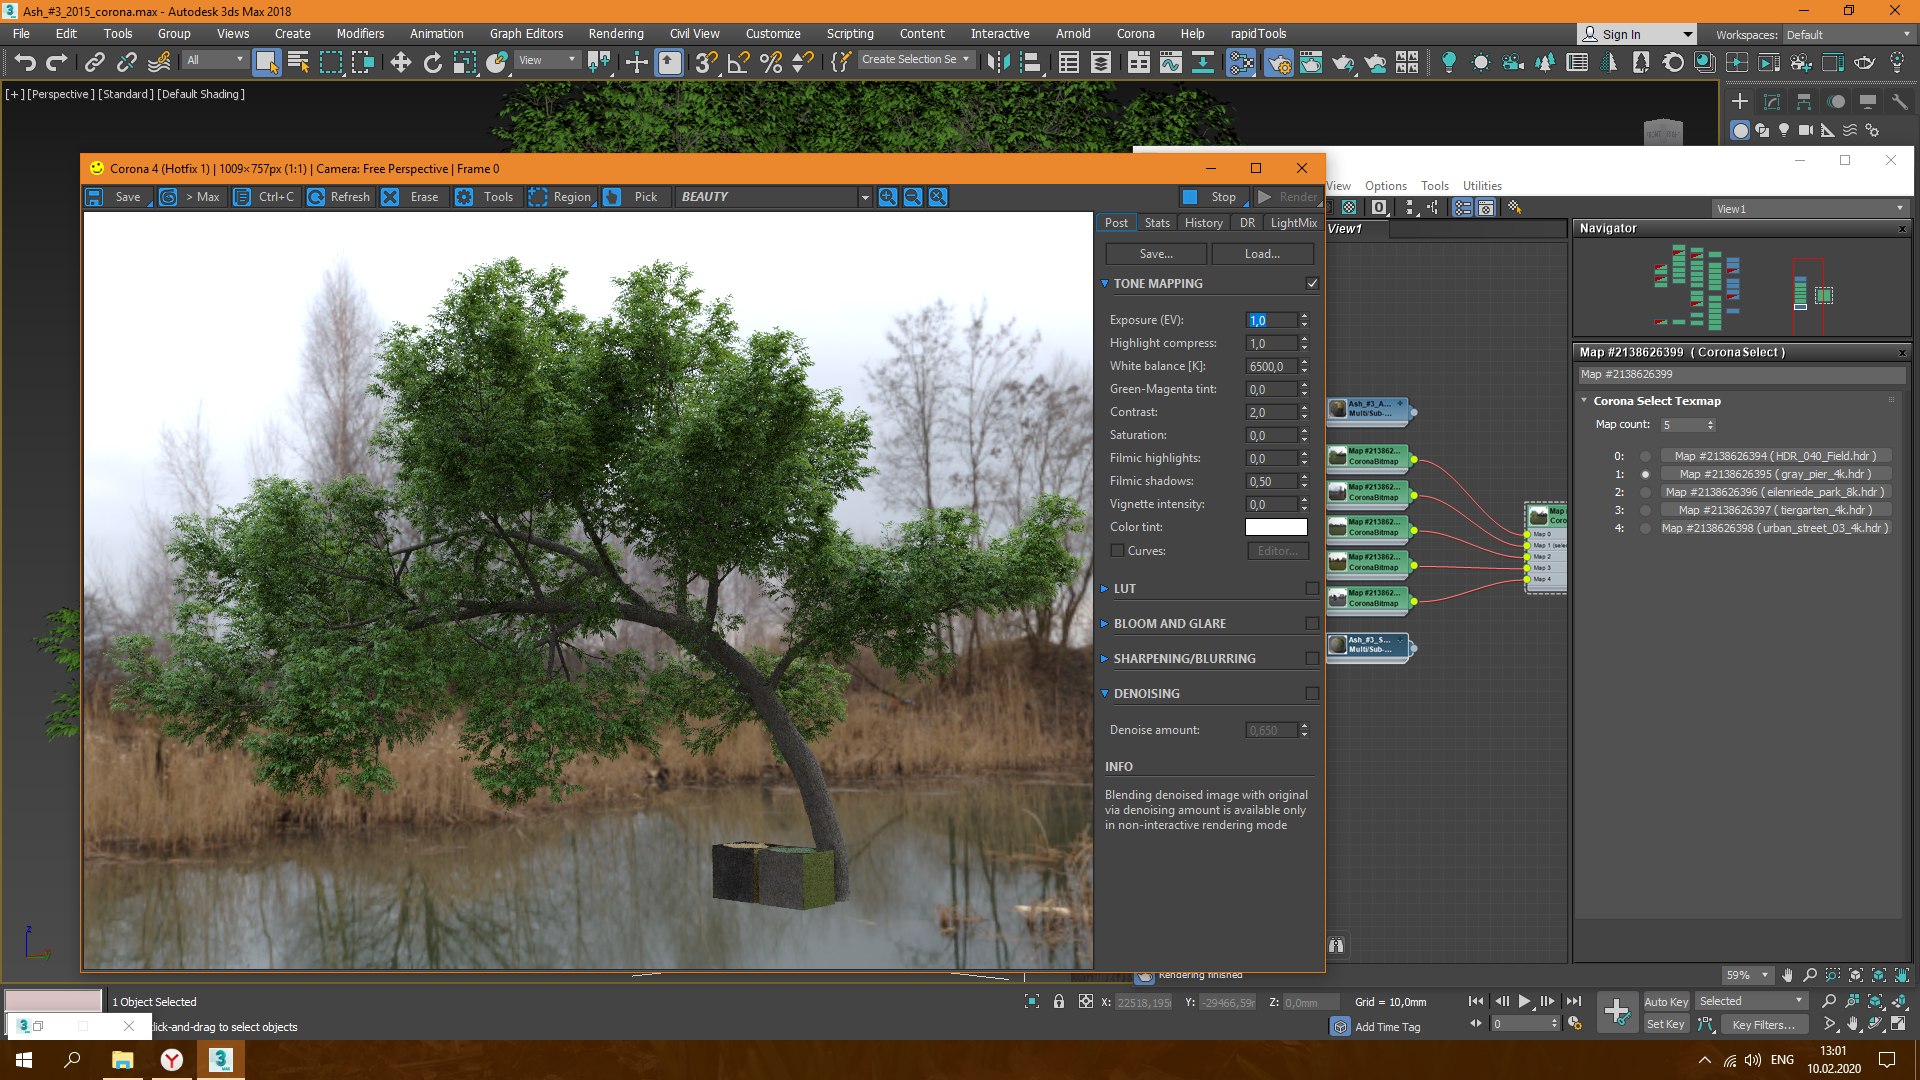Click the Map #2138626395 gray_pier_4k.hdr button
This screenshot has width=1920, height=1080.
tap(1775, 474)
